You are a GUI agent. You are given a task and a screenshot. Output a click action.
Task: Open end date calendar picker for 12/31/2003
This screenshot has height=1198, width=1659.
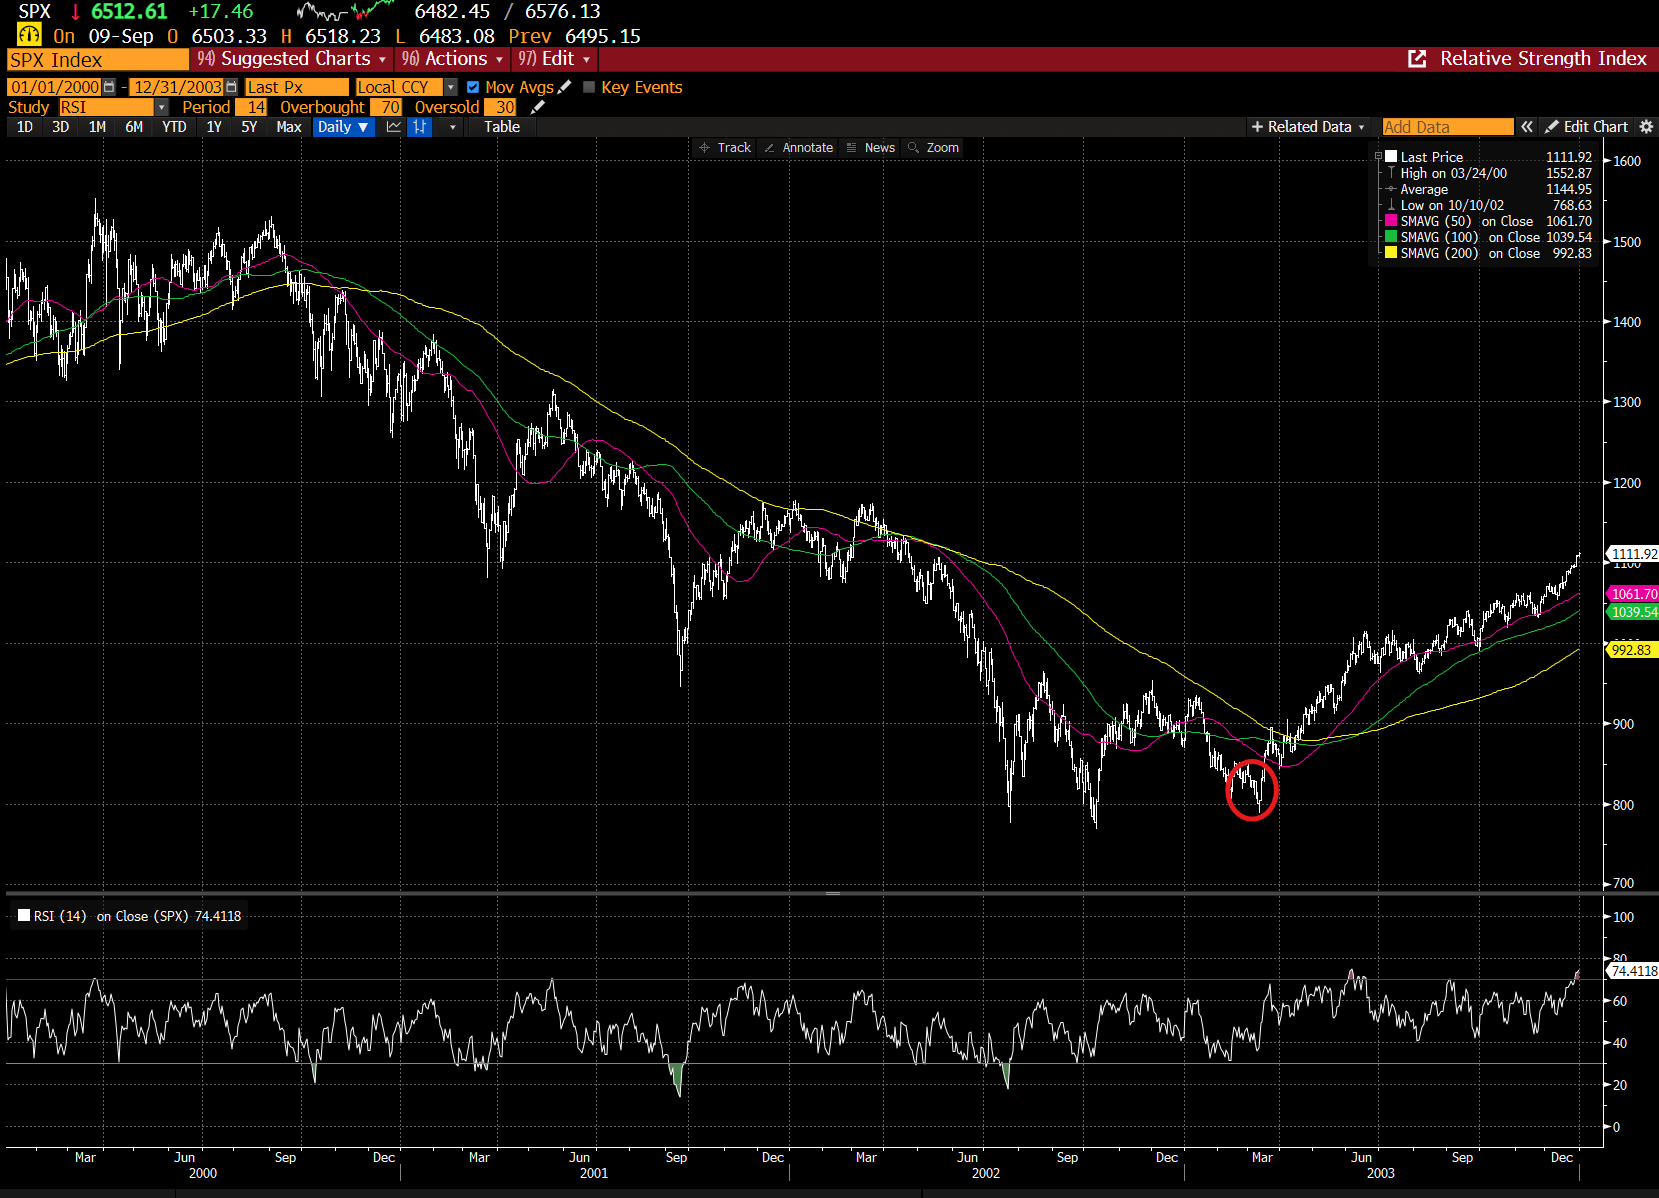pyautogui.click(x=231, y=87)
